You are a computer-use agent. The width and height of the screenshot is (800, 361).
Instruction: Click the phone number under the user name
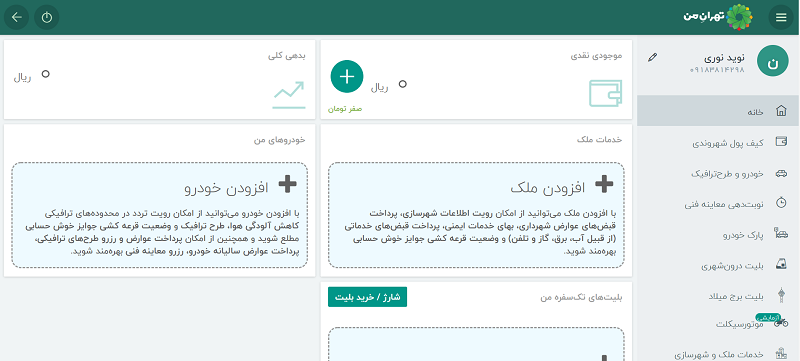coord(717,70)
